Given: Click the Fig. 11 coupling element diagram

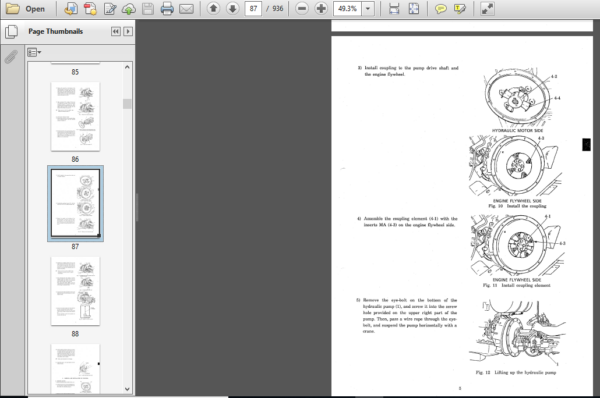Looking at the screenshot, I should 517,245.
